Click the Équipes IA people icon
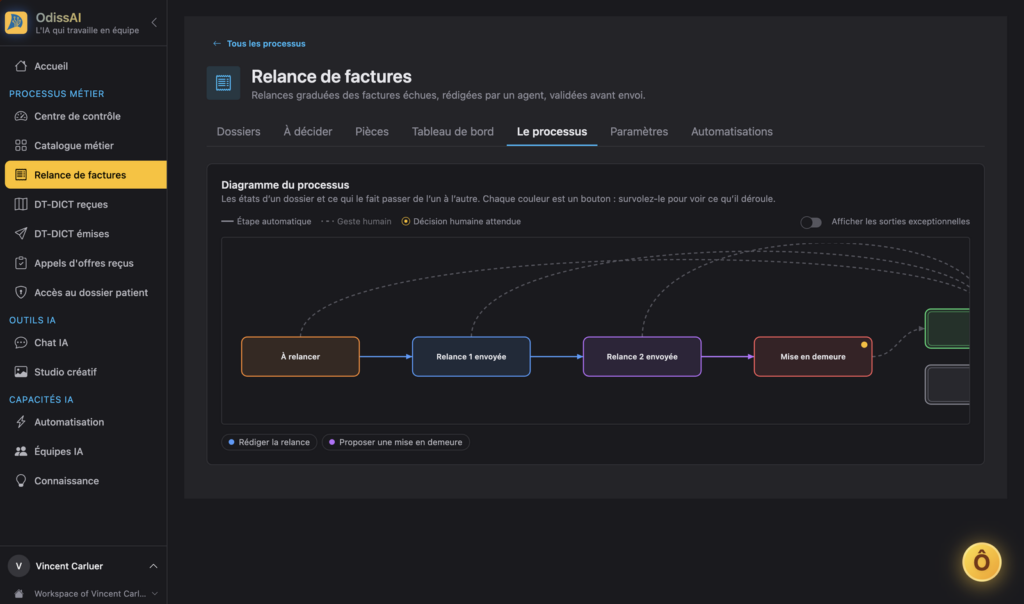Viewport: 1024px width, 604px height. tap(21, 452)
